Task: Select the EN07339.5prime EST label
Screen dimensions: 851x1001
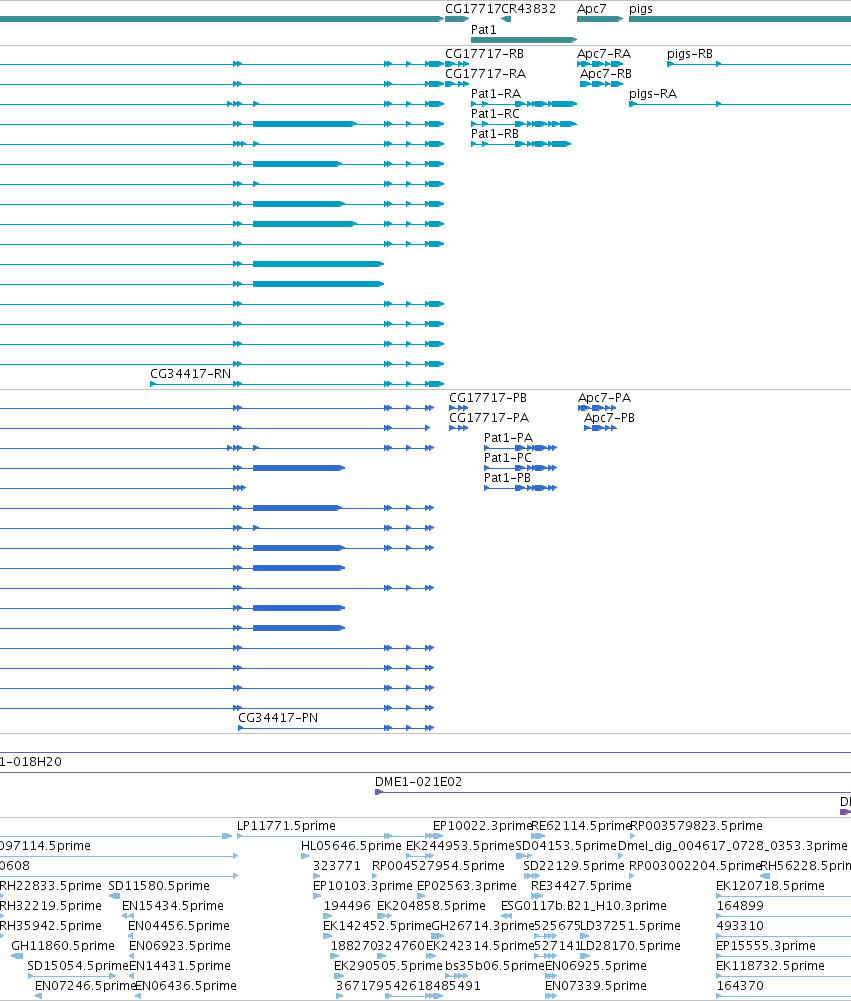Action: [596, 986]
